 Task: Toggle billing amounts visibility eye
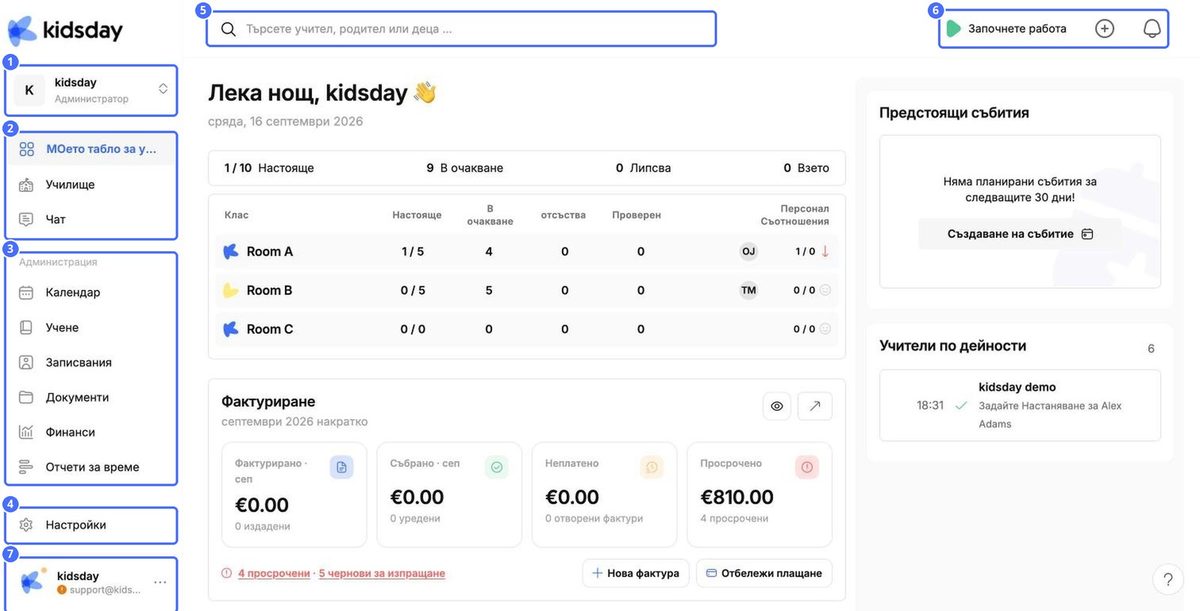(778, 405)
